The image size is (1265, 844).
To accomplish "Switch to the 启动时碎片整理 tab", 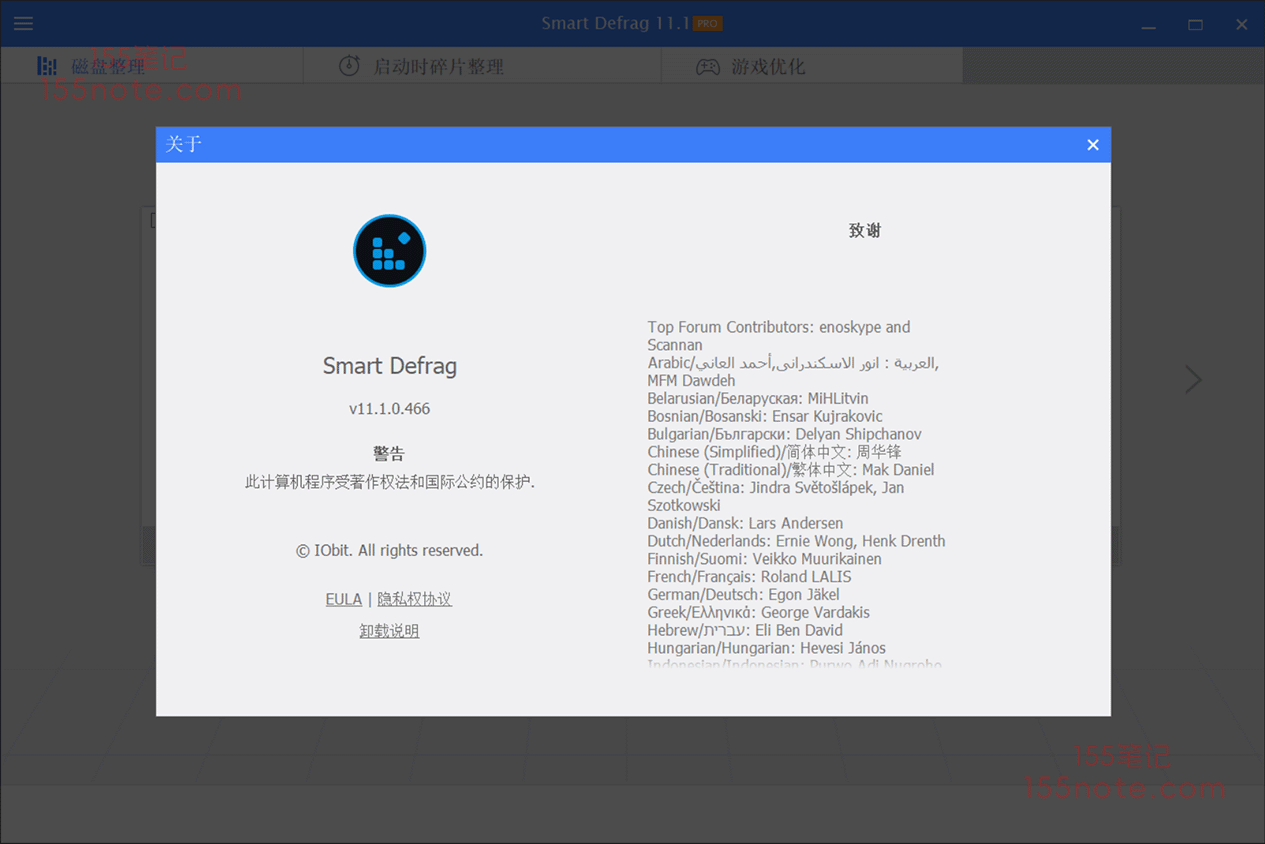I will pyautogui.click(x=438, y=67).
